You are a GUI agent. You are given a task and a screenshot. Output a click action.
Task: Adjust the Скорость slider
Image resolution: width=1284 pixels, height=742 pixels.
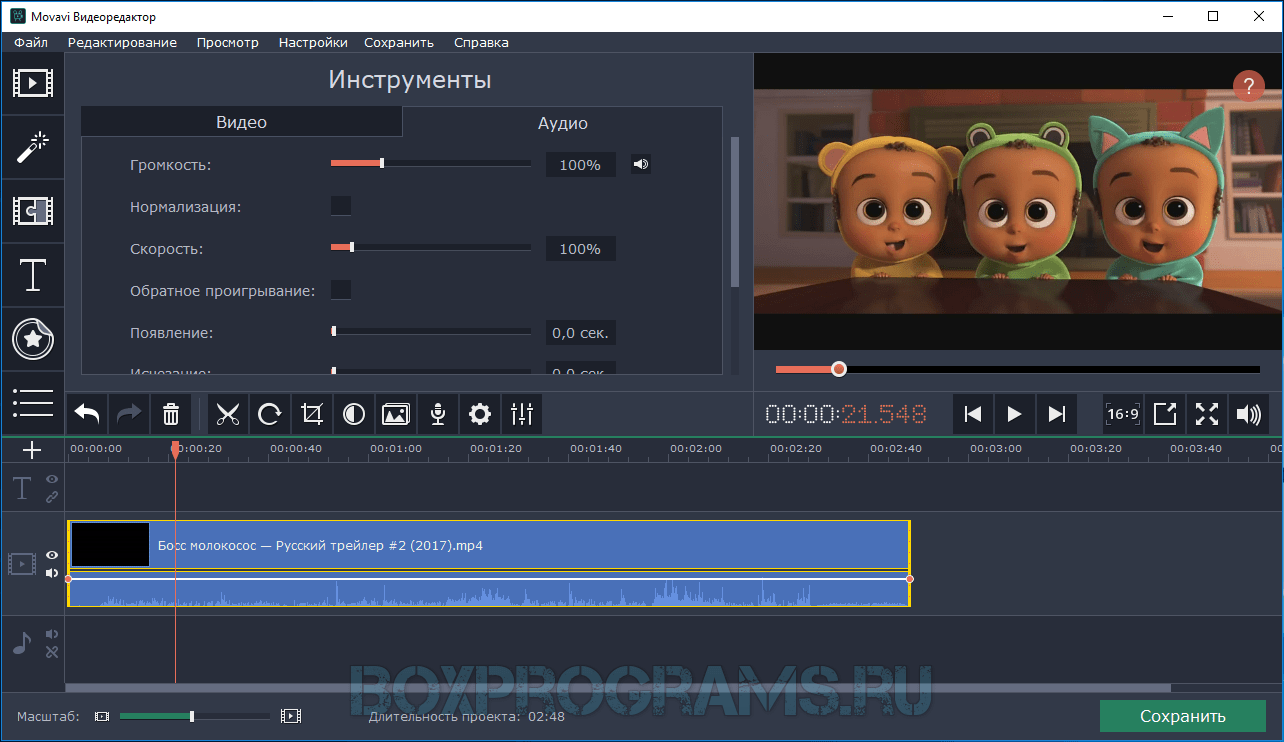click(x=431, y=247)
